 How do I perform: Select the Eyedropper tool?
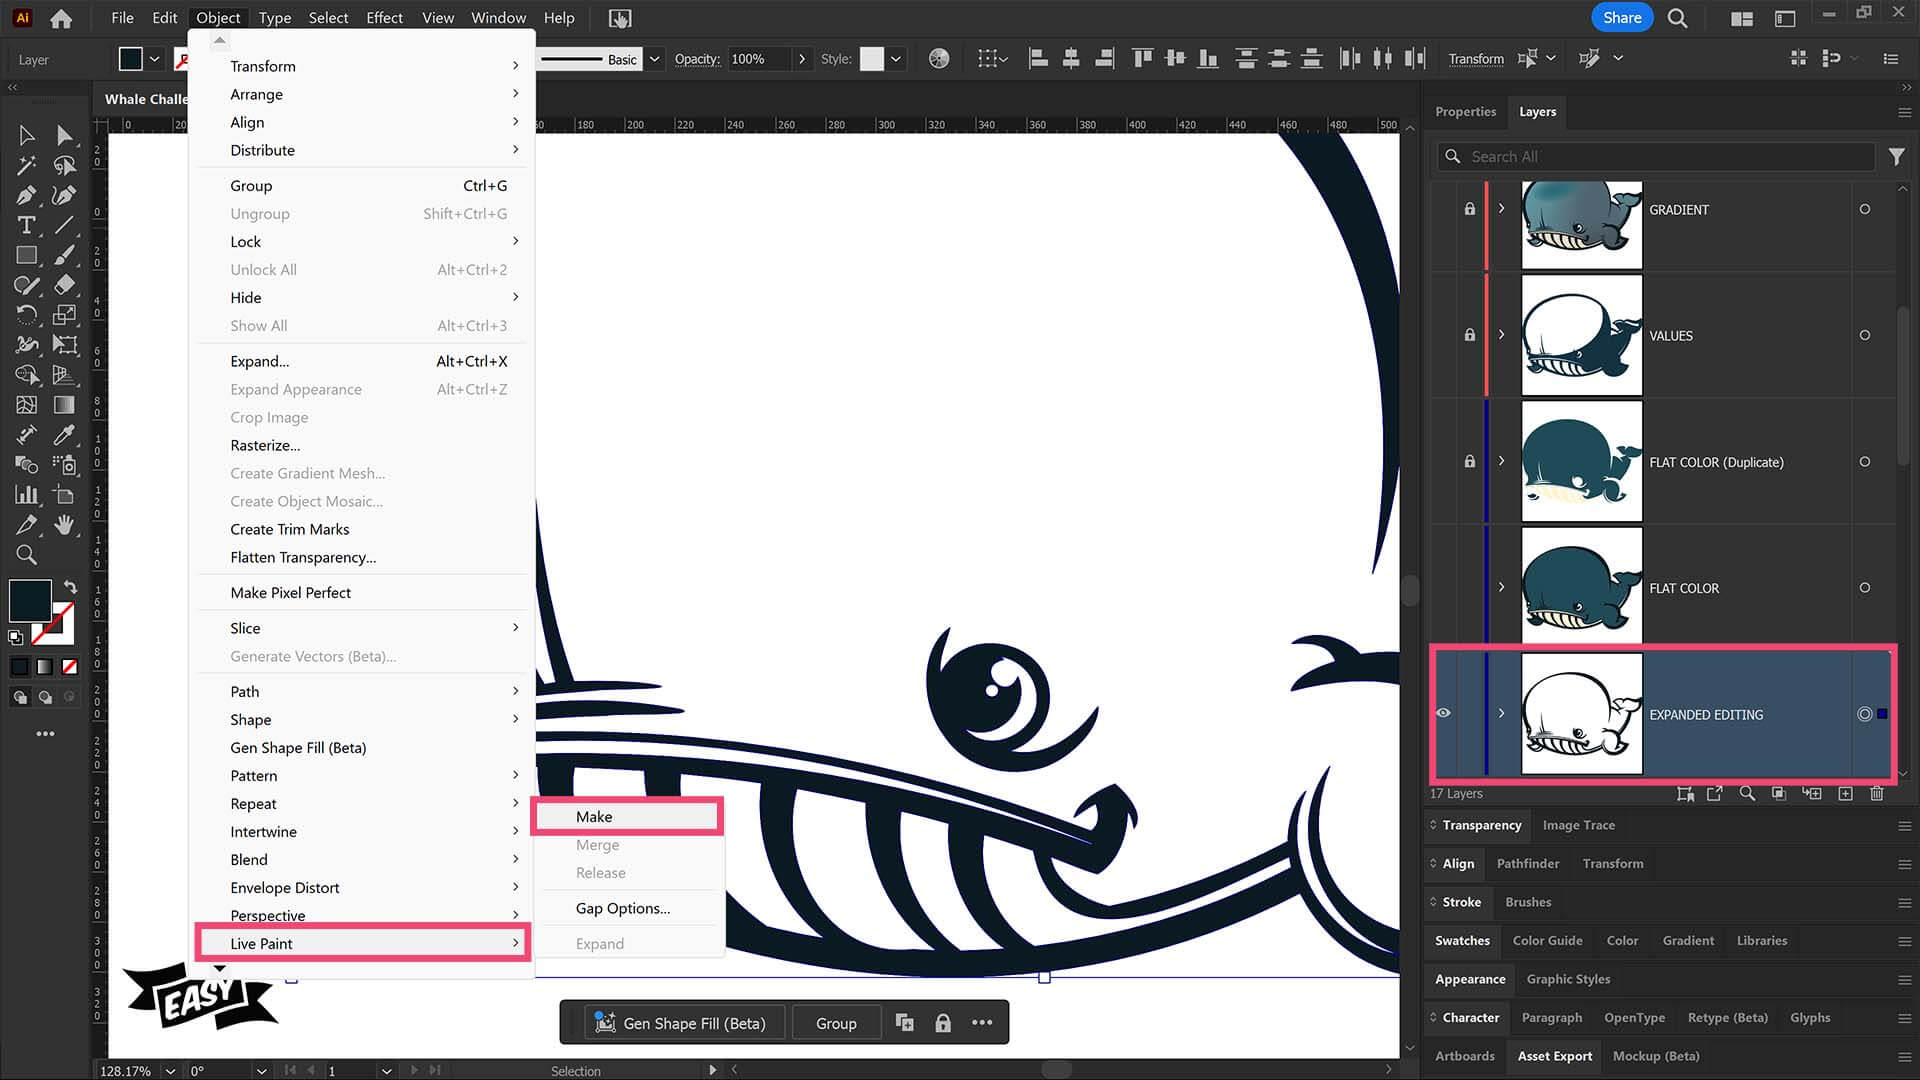pyautogui.click(x=65, y=435)
